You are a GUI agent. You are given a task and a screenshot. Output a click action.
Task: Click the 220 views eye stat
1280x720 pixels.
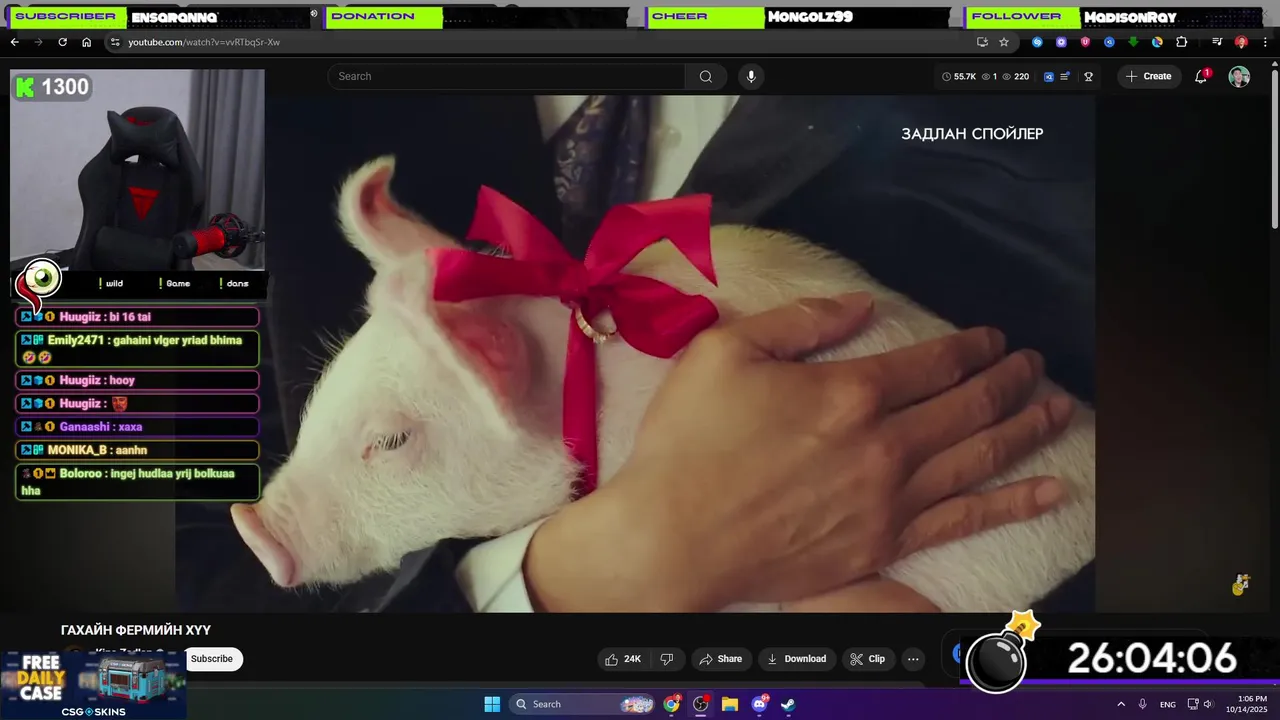tap(1015, 76)
